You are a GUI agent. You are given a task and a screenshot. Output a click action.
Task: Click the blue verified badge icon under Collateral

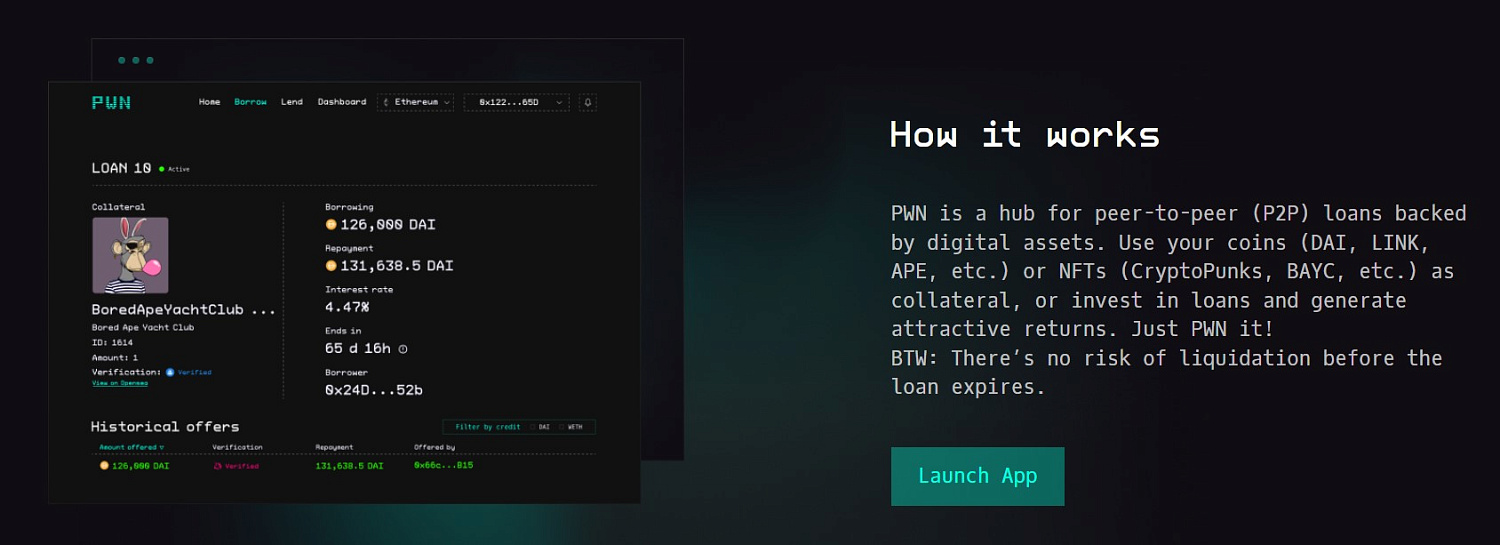coord(170,372)
